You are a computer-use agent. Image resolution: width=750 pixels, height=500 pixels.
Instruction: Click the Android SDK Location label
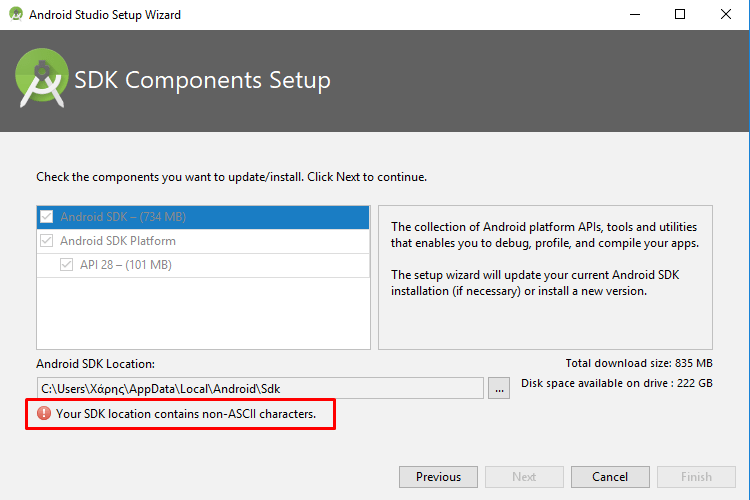pyautogui.click(x=96, y=364)
